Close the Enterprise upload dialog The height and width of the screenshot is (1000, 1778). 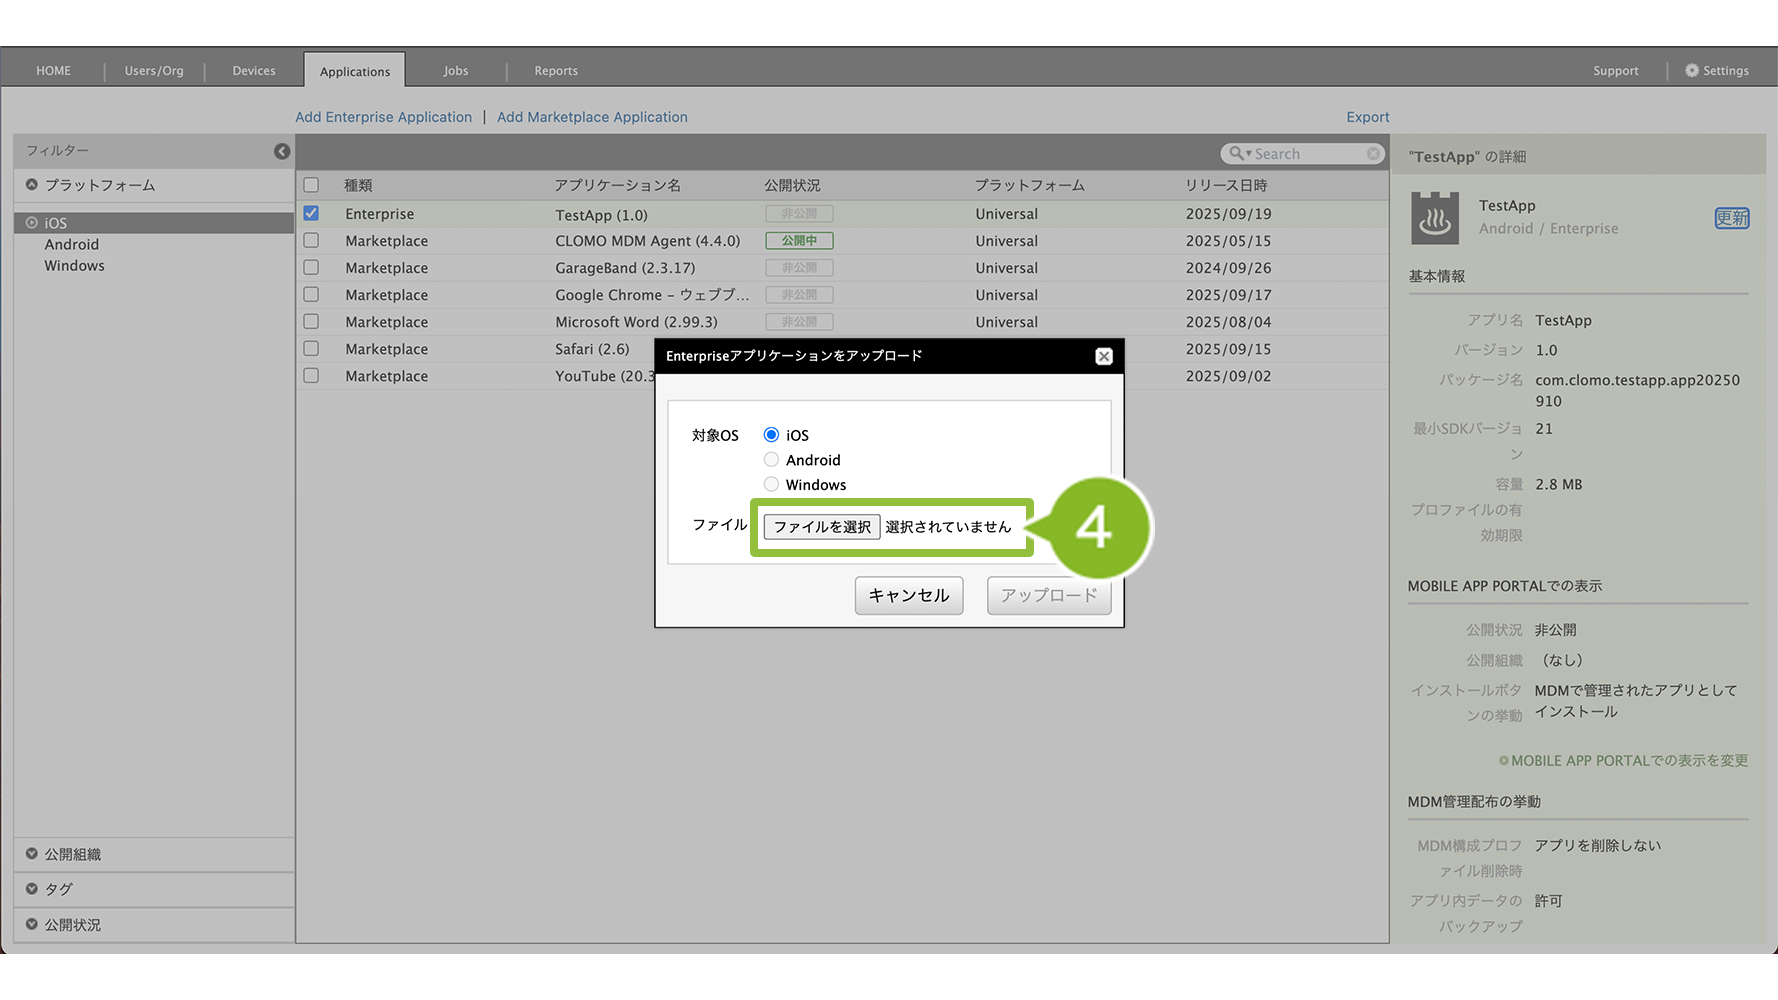tap(1103, 356)
